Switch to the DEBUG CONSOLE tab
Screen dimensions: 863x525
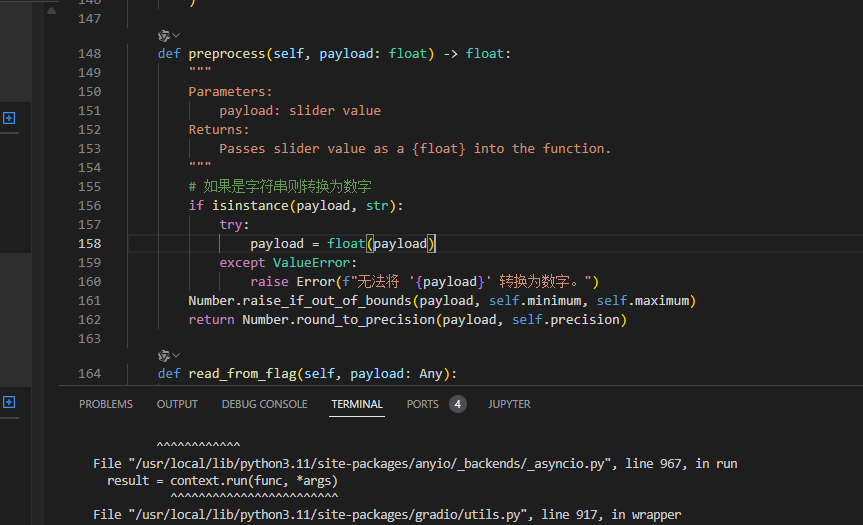(x=264, y=404)
